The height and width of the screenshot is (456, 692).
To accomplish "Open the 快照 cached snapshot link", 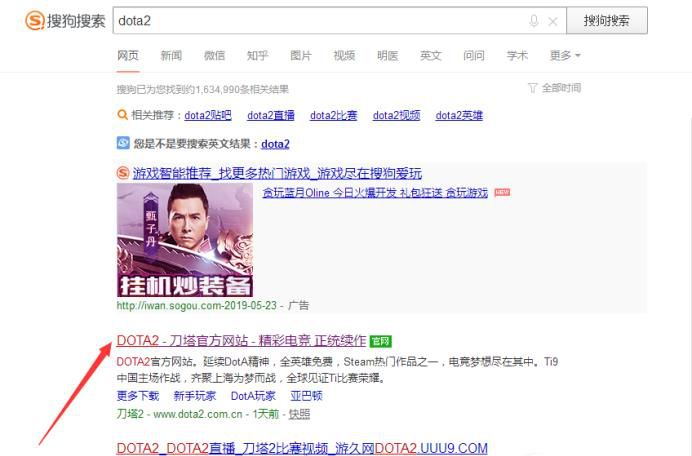I will point(299,414).
